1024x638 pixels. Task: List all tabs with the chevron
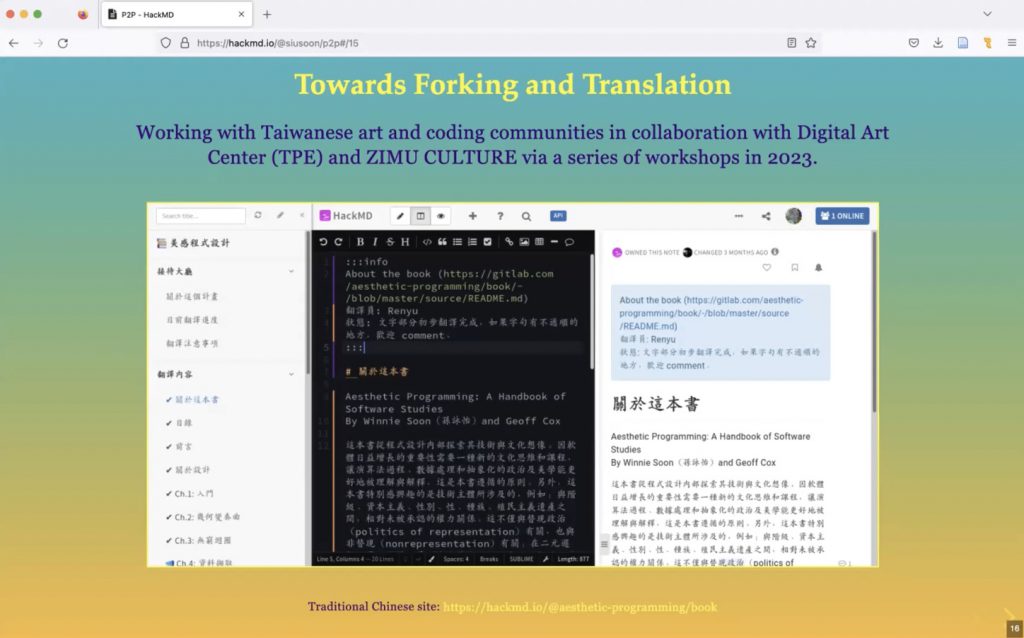[987, 14]
